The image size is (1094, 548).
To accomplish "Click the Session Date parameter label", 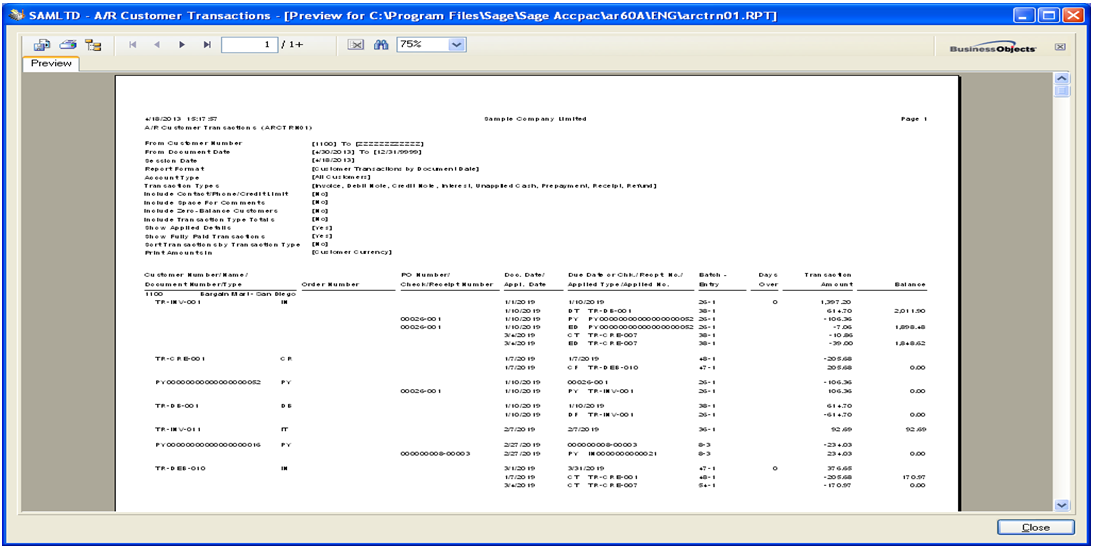I will [x=171, y=160].
